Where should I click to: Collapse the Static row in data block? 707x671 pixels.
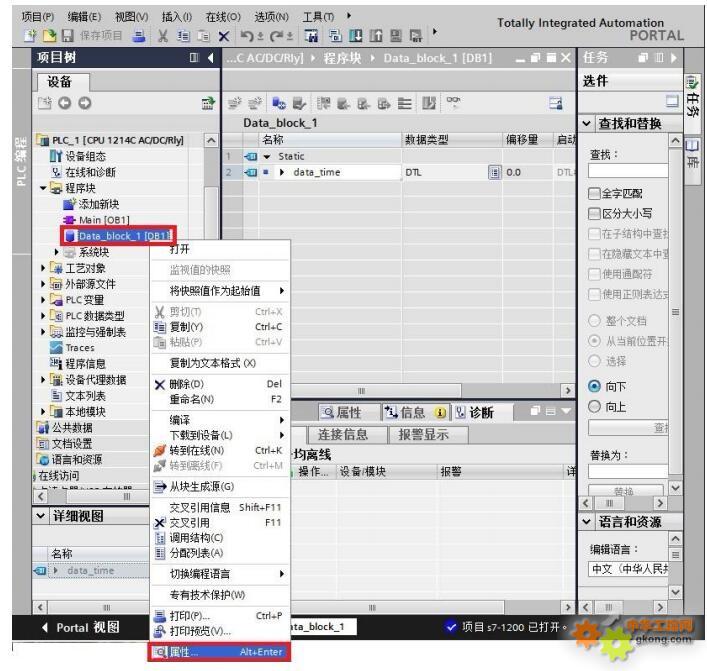click(267, 156)
